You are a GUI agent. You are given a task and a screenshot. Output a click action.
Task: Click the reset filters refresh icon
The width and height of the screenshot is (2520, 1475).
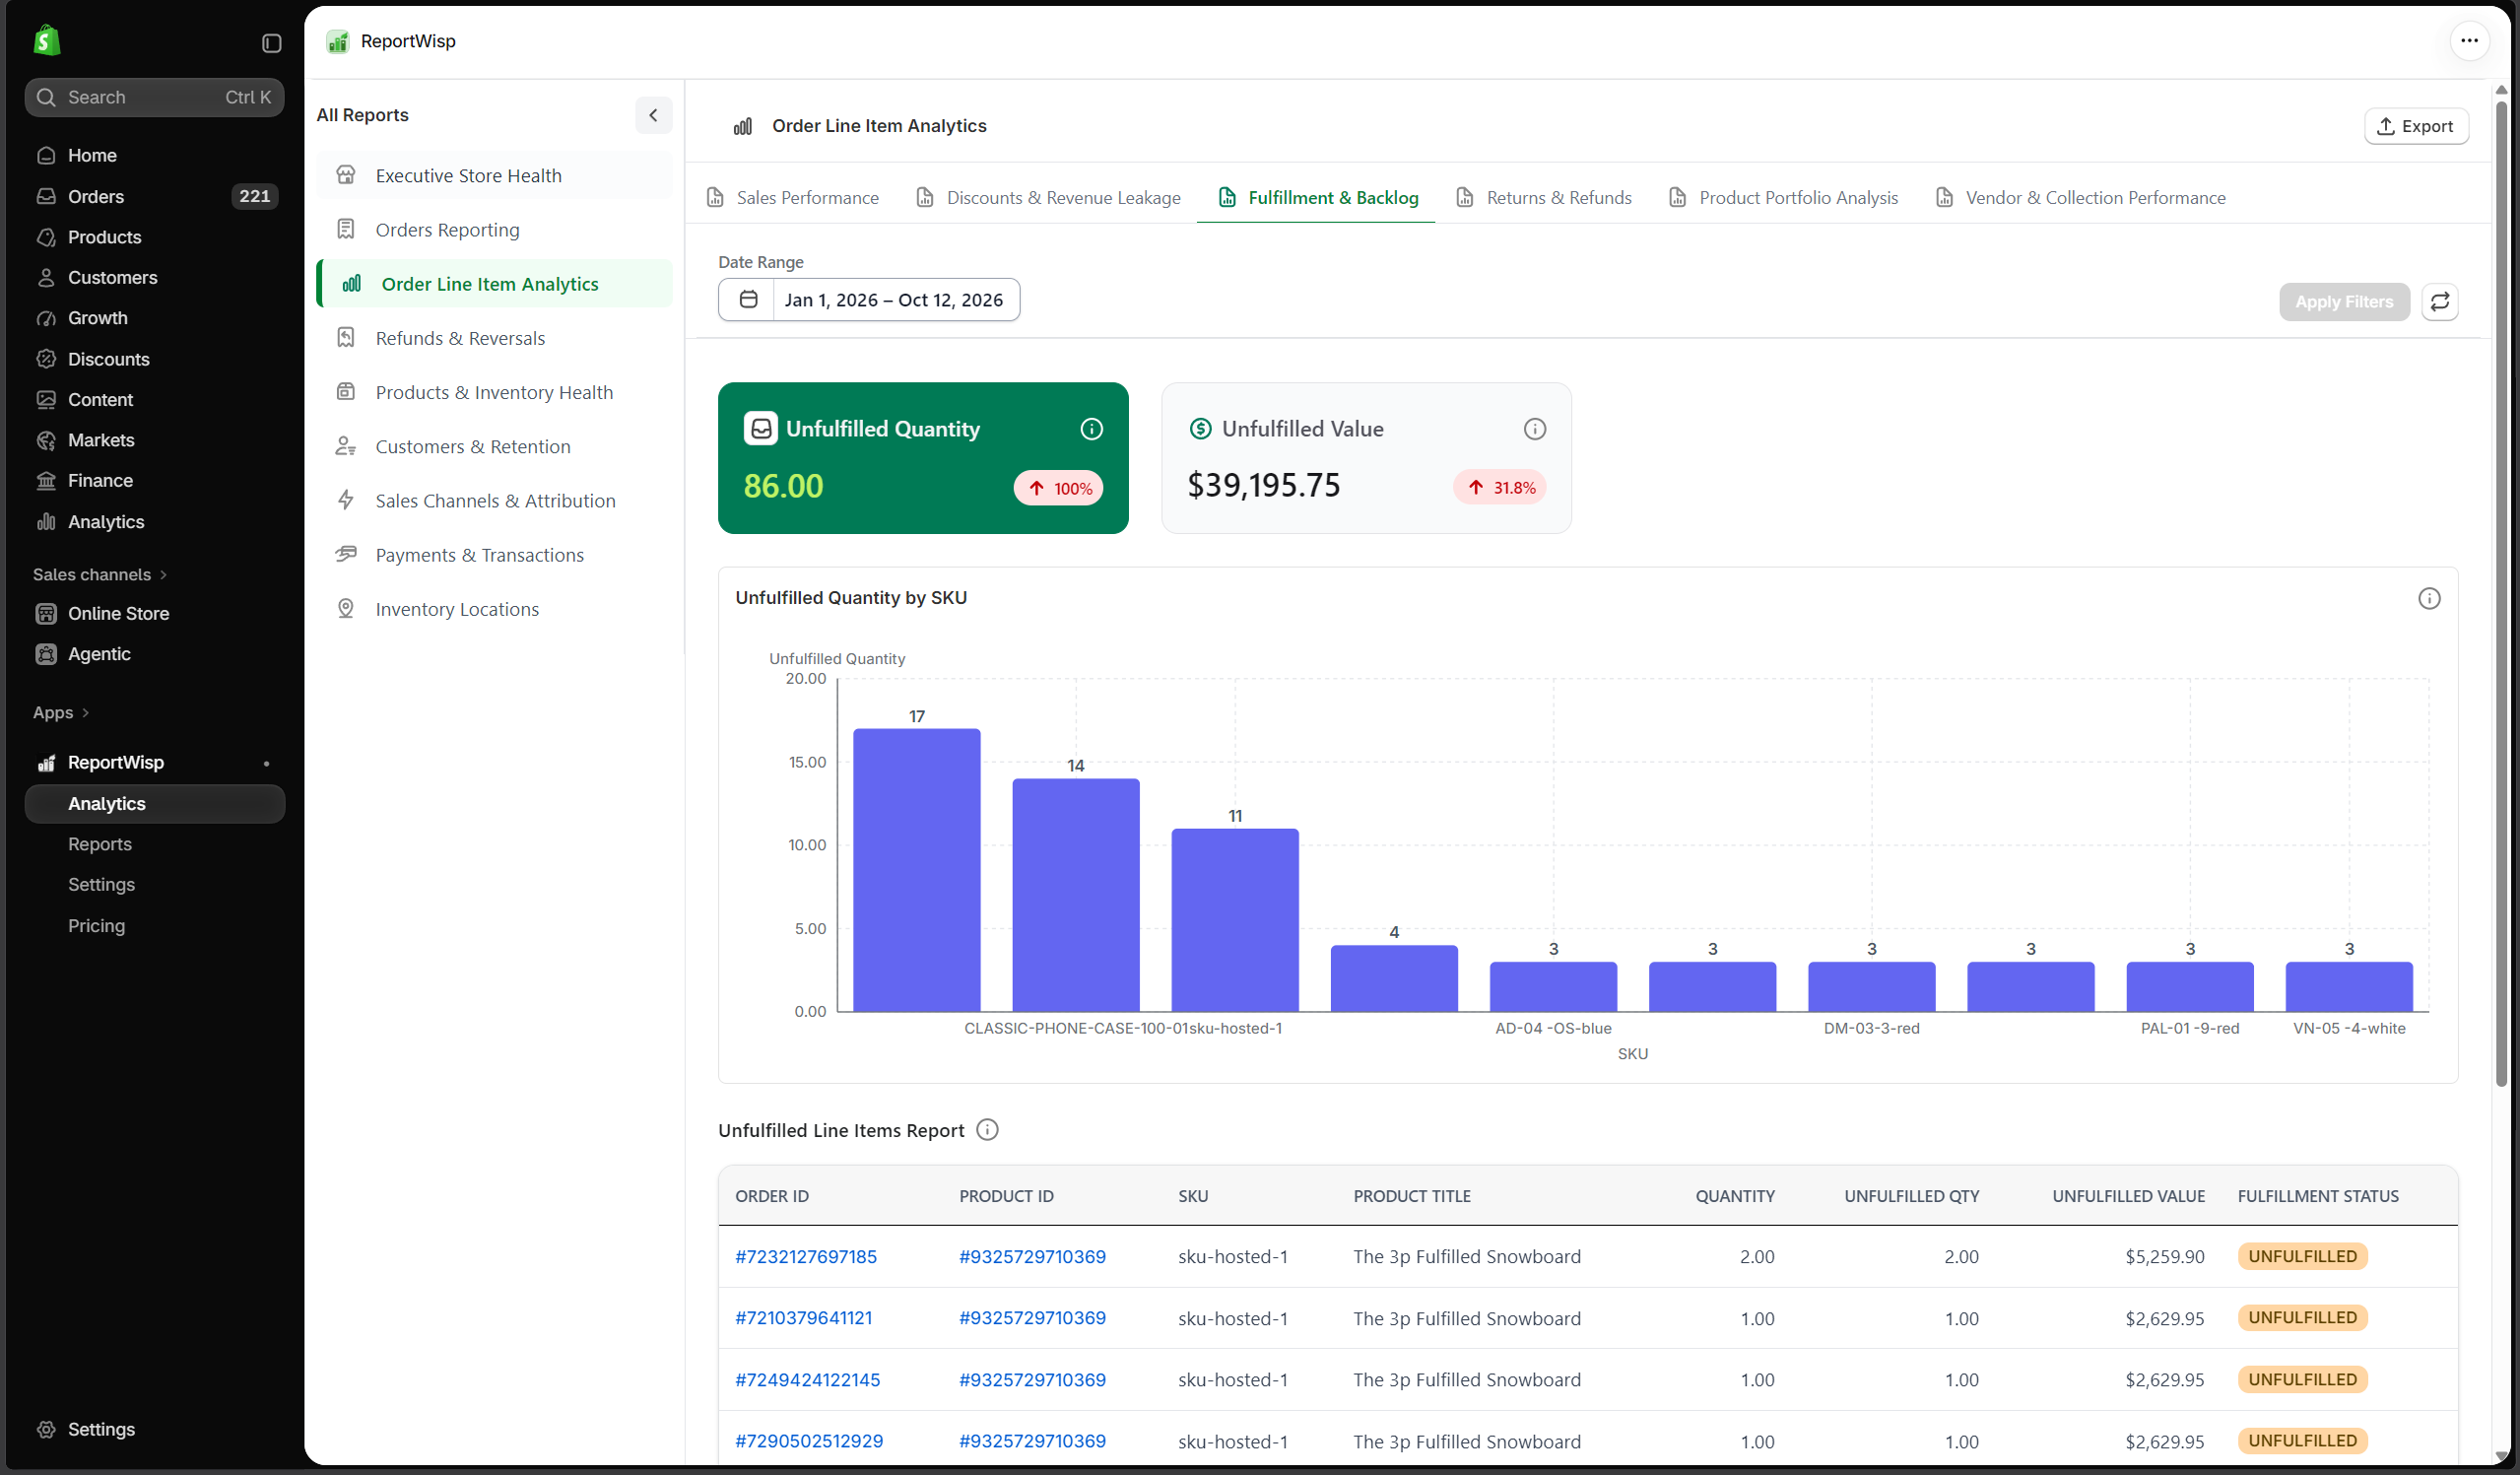(x=2440, y=301)
